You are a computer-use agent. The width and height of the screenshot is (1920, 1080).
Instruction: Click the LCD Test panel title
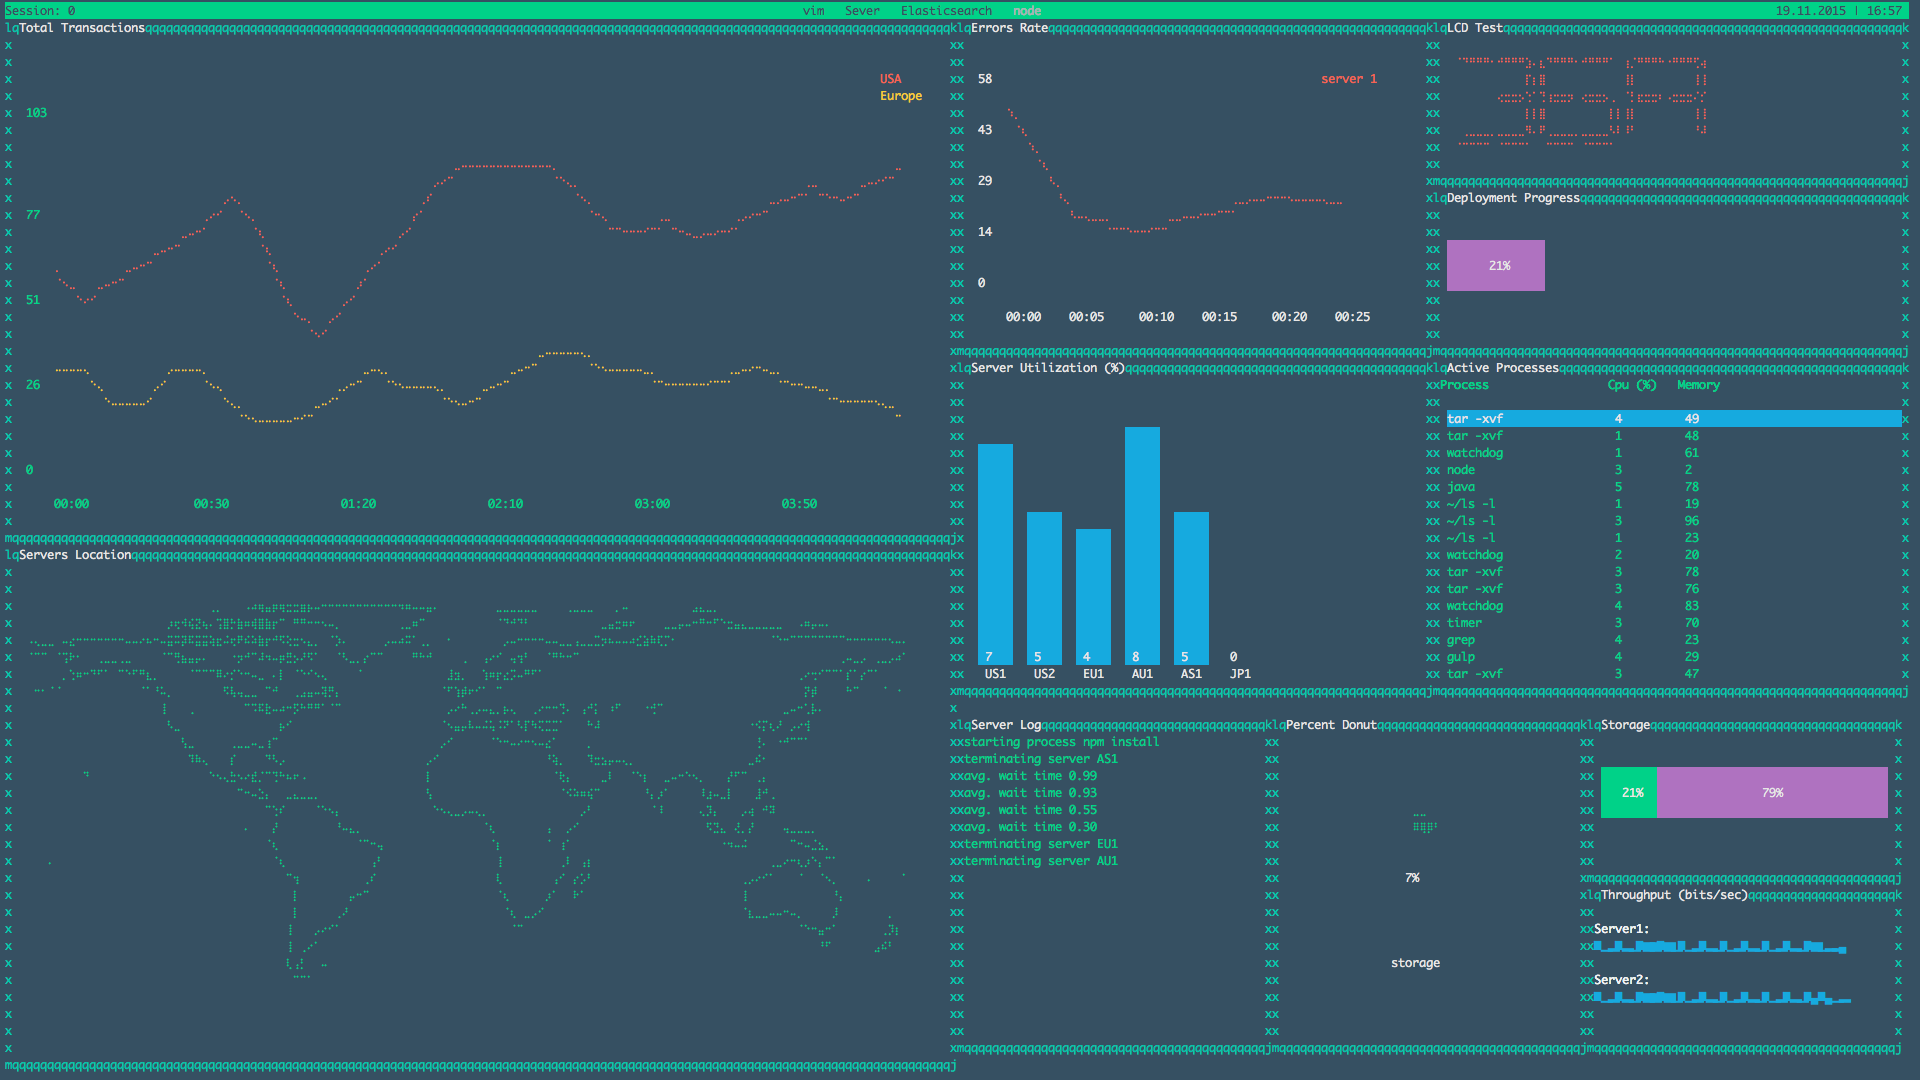(x=1474, y=28)
